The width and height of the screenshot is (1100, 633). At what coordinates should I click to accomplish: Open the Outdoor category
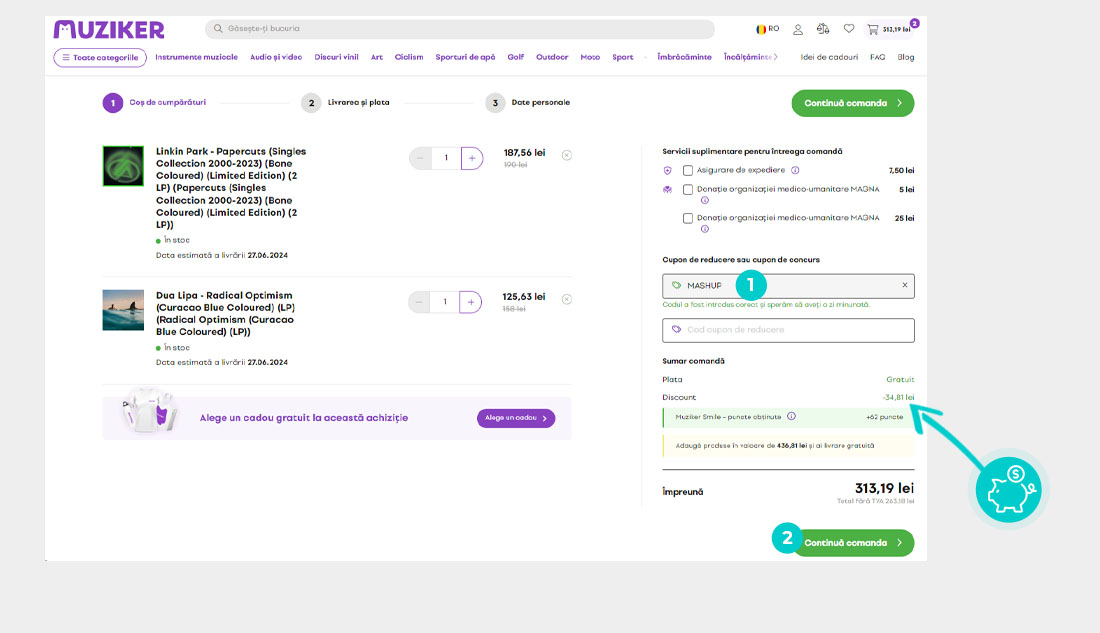[x=552, y=57]
